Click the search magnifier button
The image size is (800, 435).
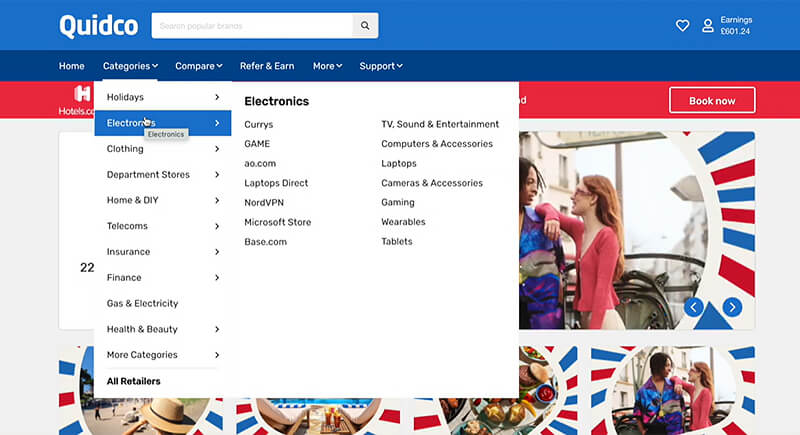coord(365,25)
